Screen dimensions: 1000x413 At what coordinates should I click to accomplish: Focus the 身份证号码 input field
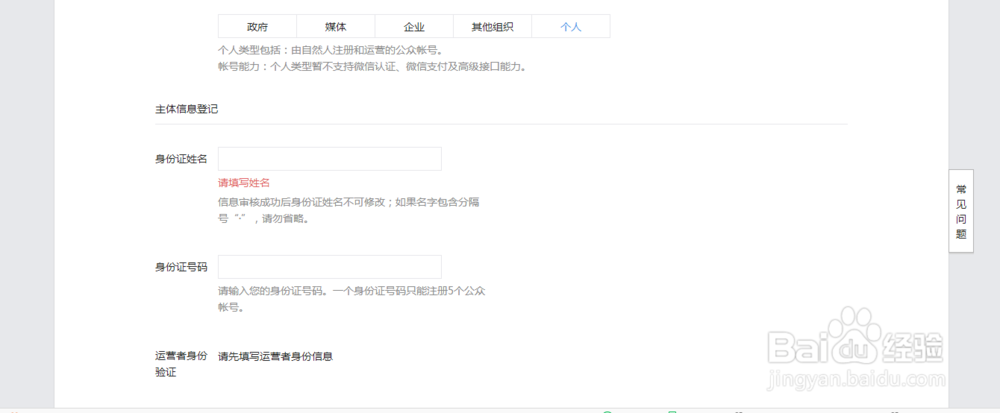330,267
